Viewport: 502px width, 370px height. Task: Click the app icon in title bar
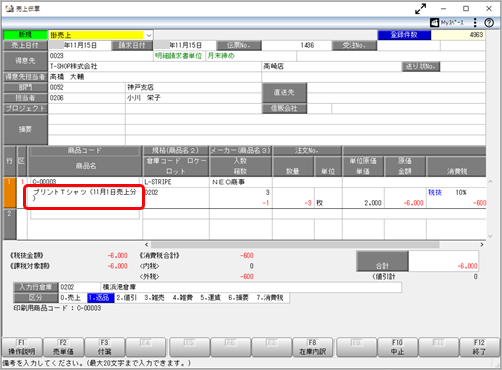tap(9, 9)
